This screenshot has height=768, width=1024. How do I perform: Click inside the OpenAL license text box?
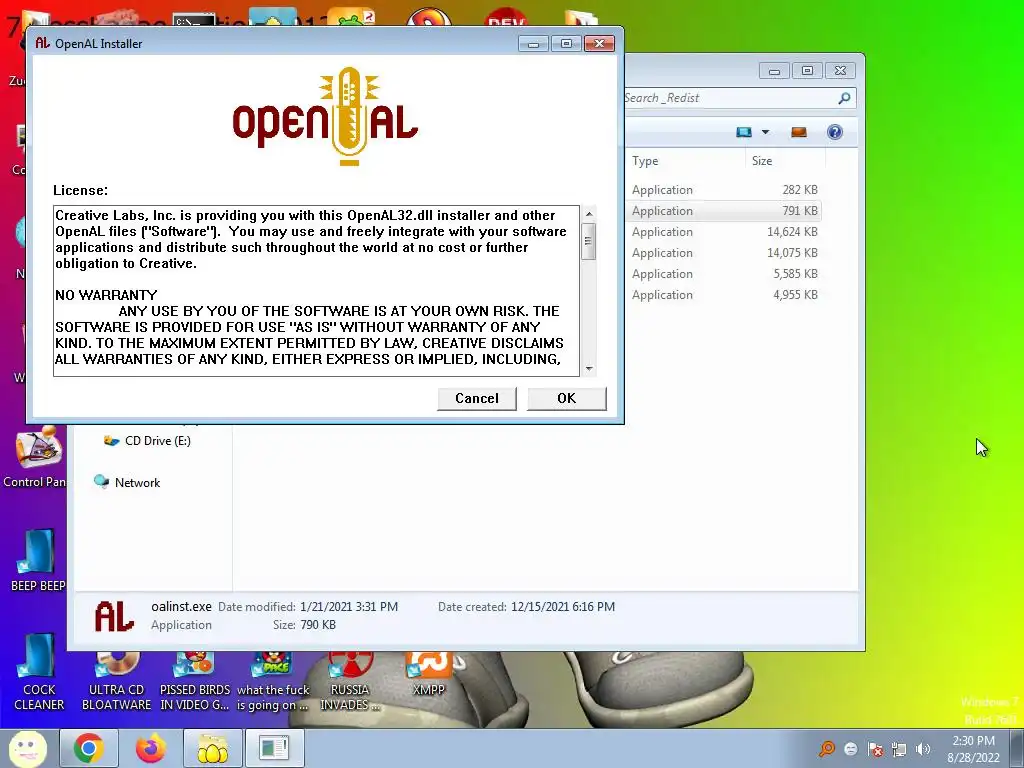pos(317,291)
